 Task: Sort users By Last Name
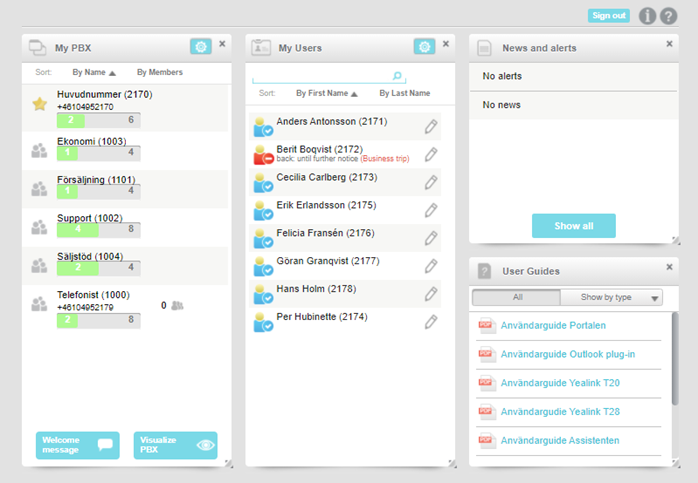pyautogui.click(x=405, y=93)
